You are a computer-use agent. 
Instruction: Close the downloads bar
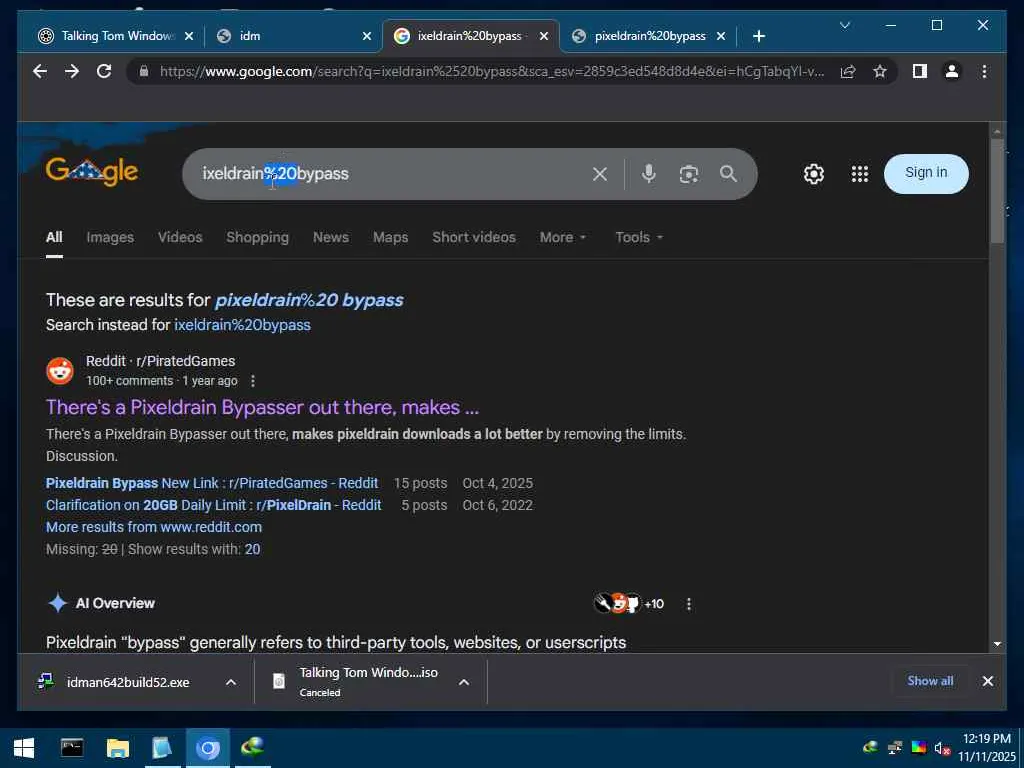[987, 681]
